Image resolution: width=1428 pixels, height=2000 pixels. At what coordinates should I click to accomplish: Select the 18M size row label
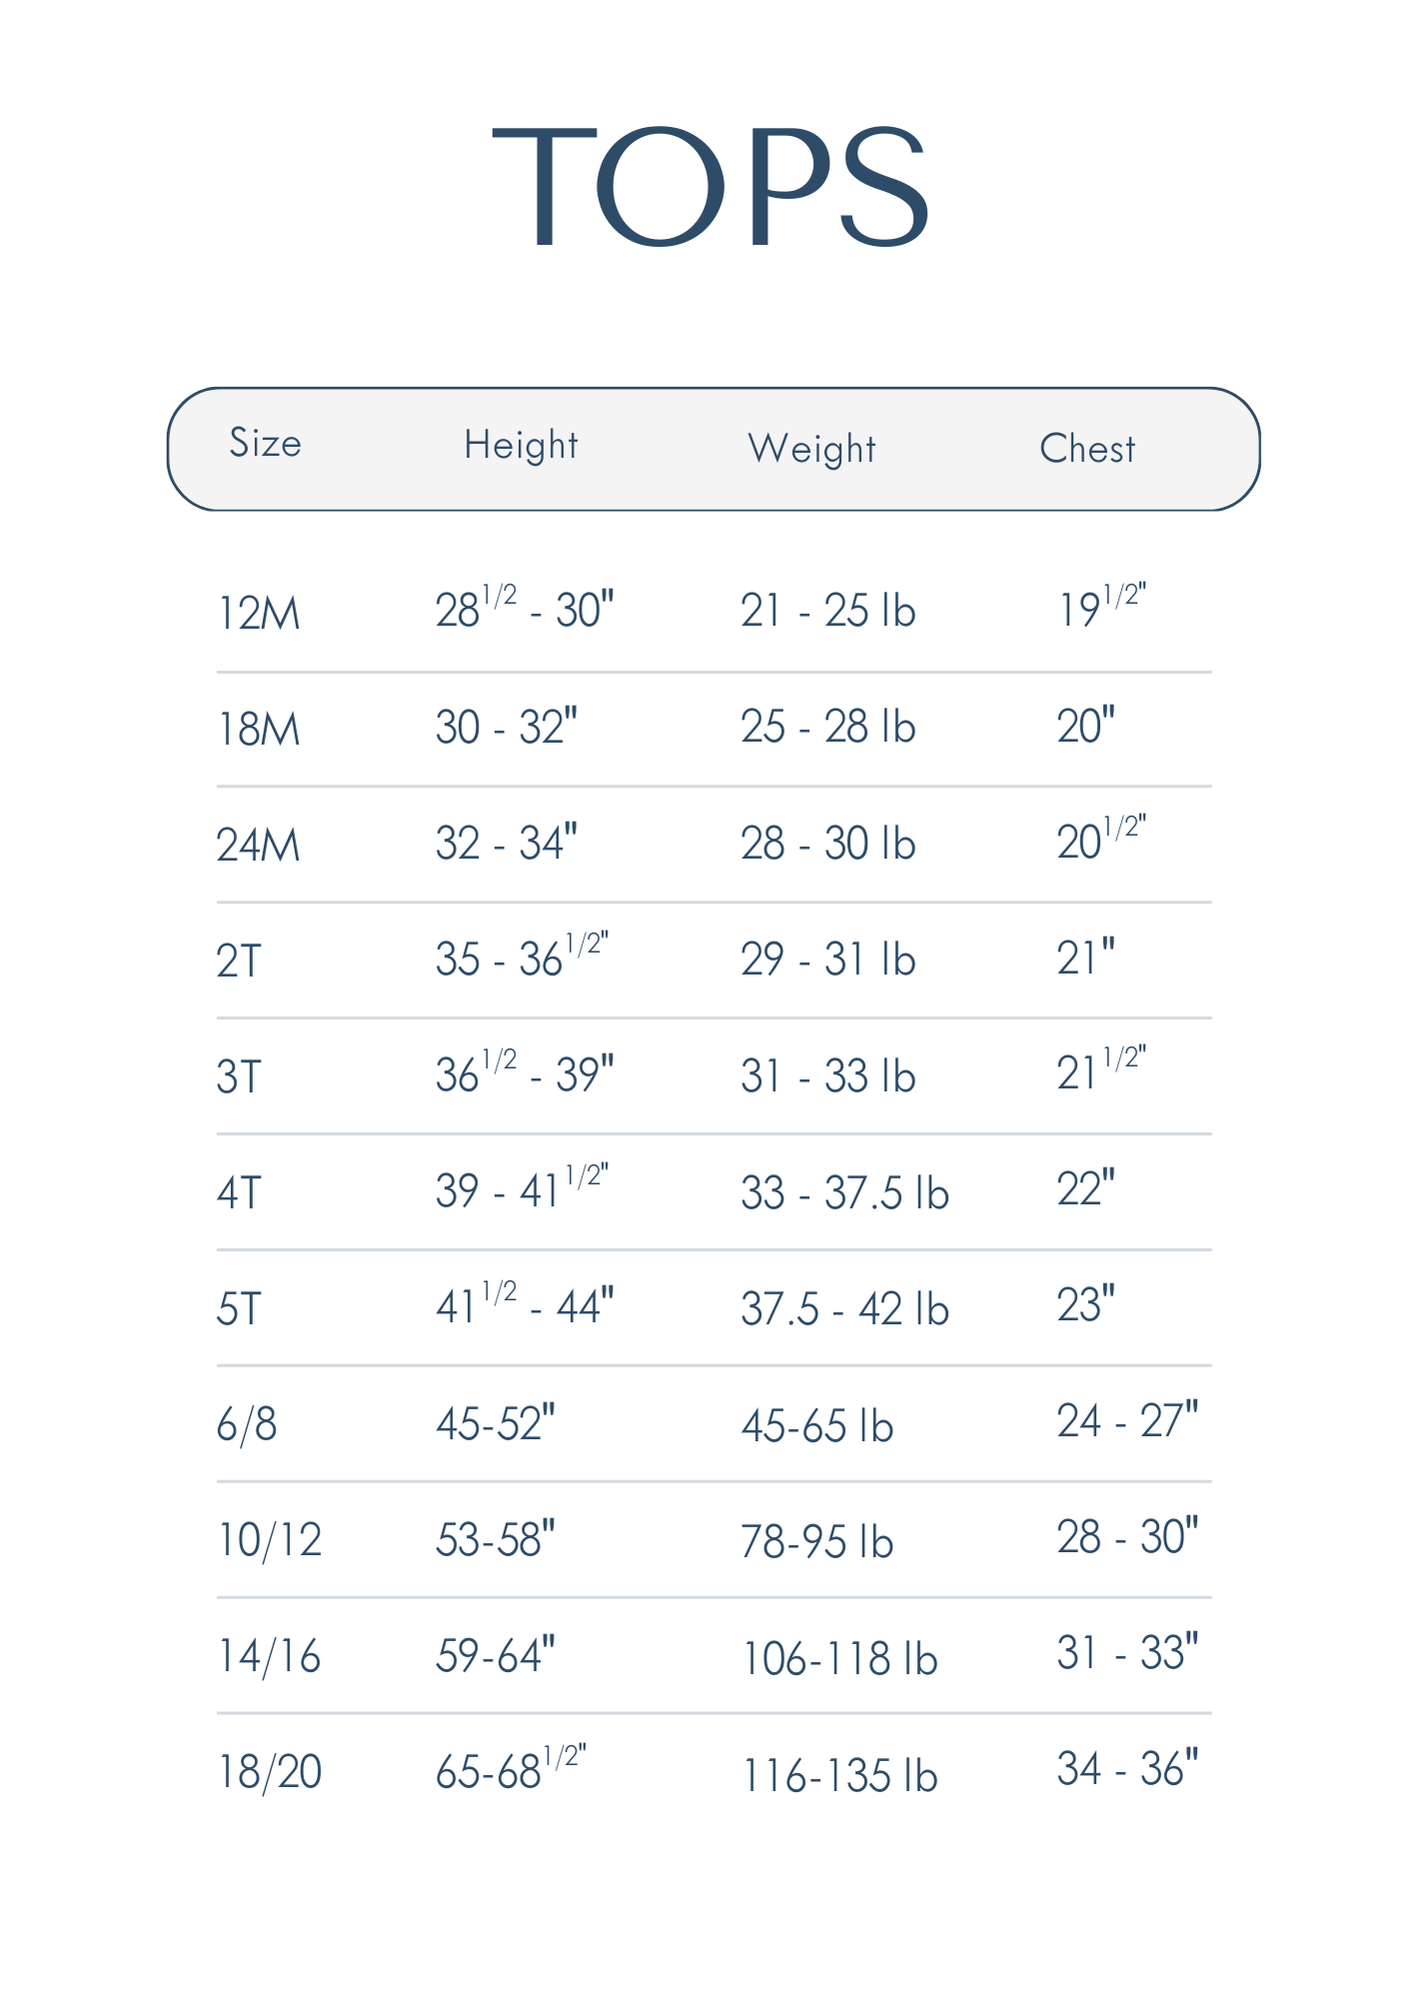[259, 729]
